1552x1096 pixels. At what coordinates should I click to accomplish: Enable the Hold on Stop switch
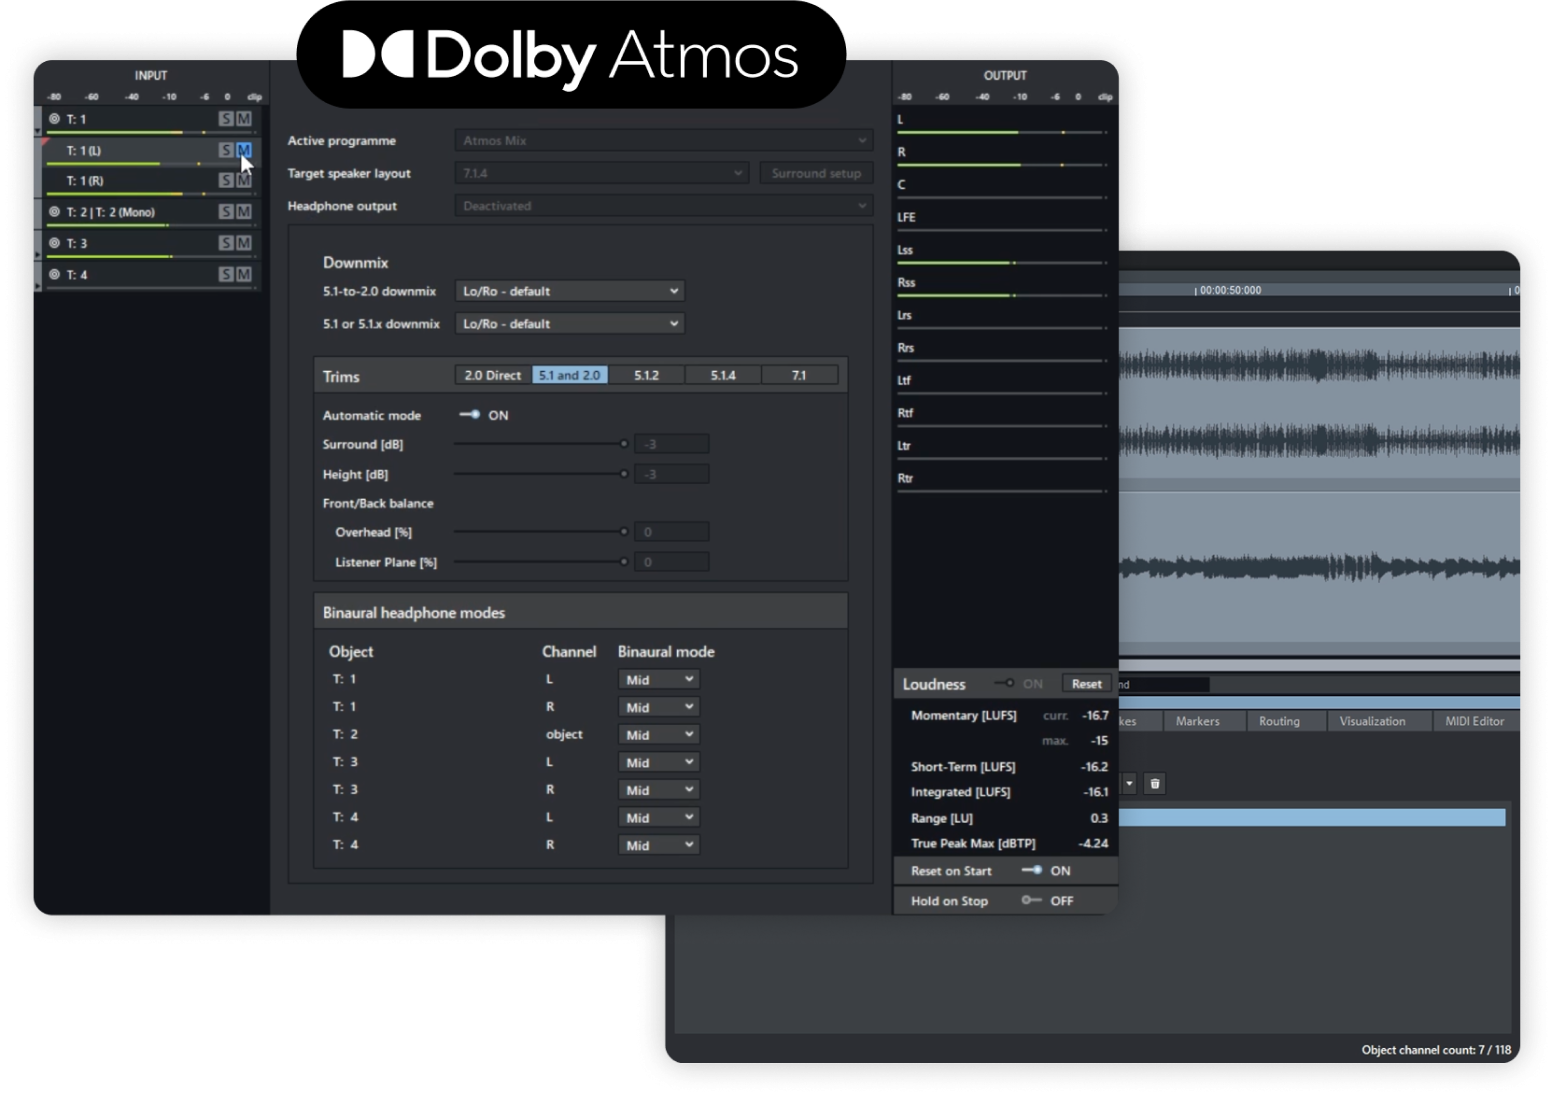[1031, 901]
